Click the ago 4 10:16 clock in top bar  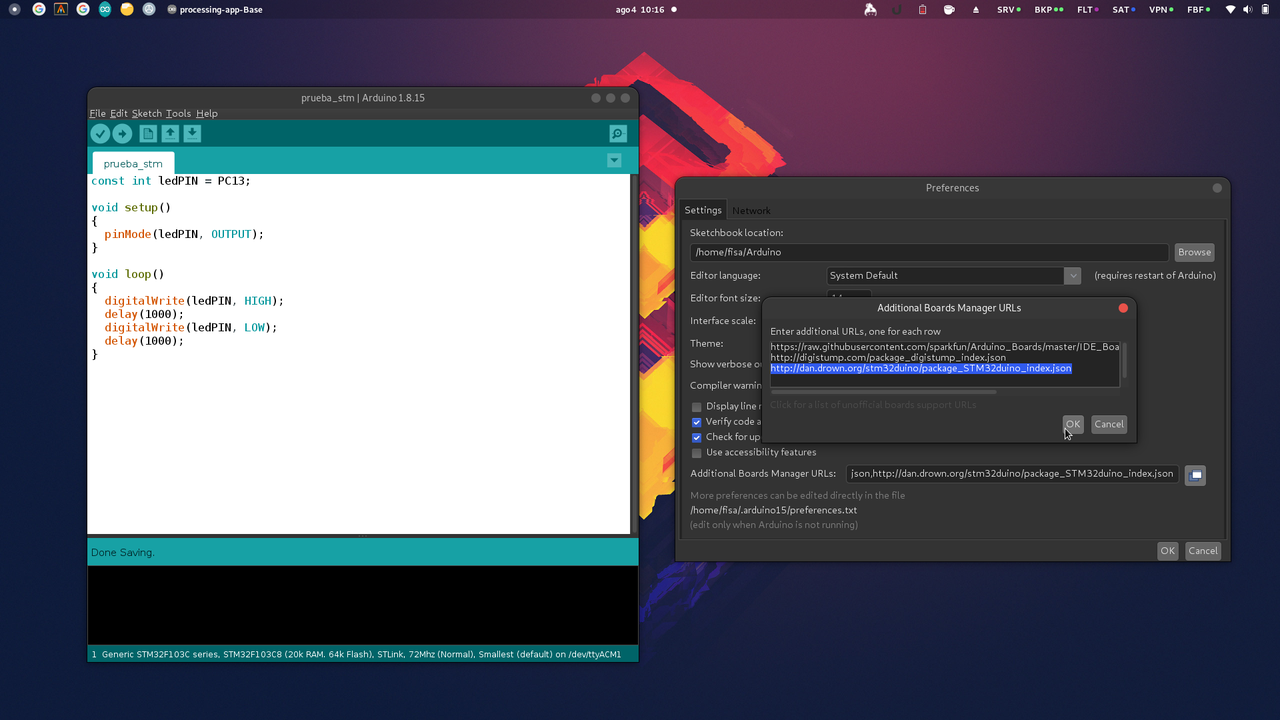(640, 9)
